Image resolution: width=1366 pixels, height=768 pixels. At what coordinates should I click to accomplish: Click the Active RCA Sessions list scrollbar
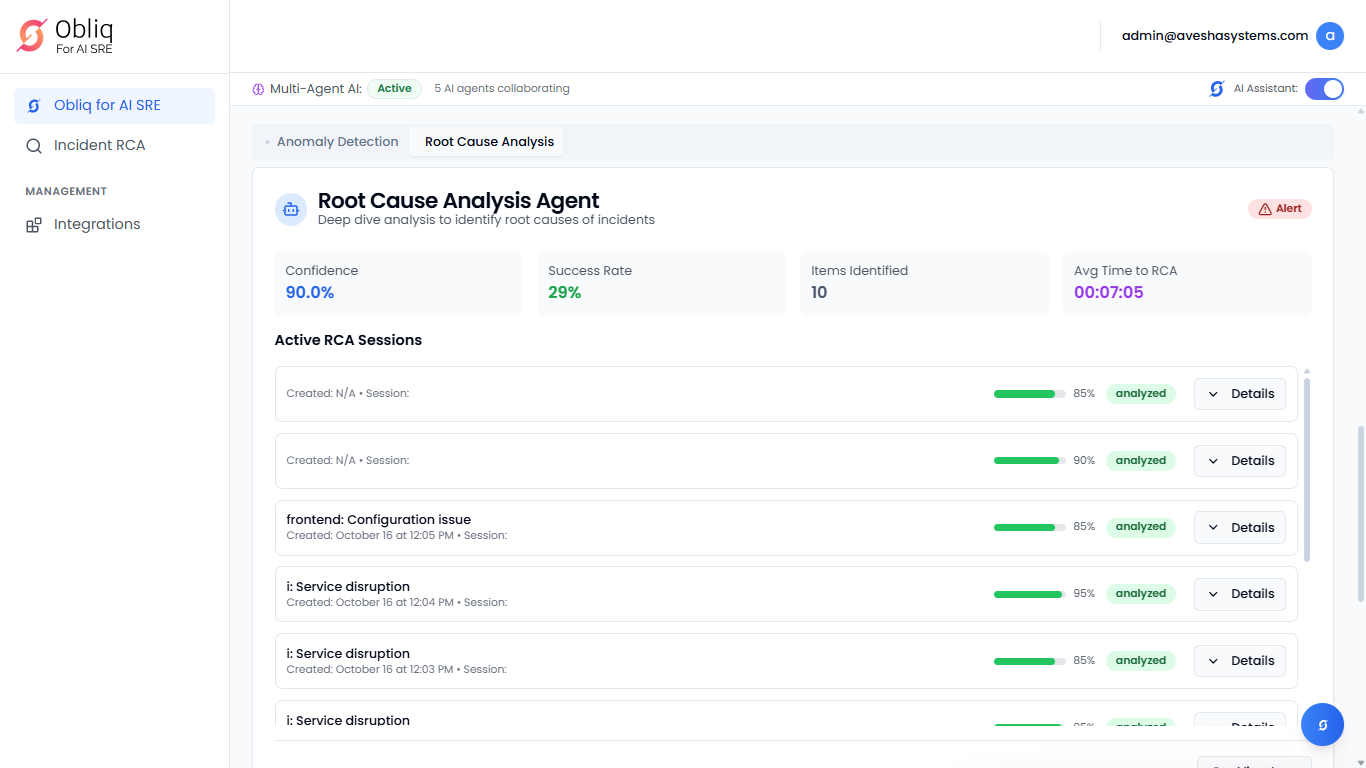(x=1307, y=470)
